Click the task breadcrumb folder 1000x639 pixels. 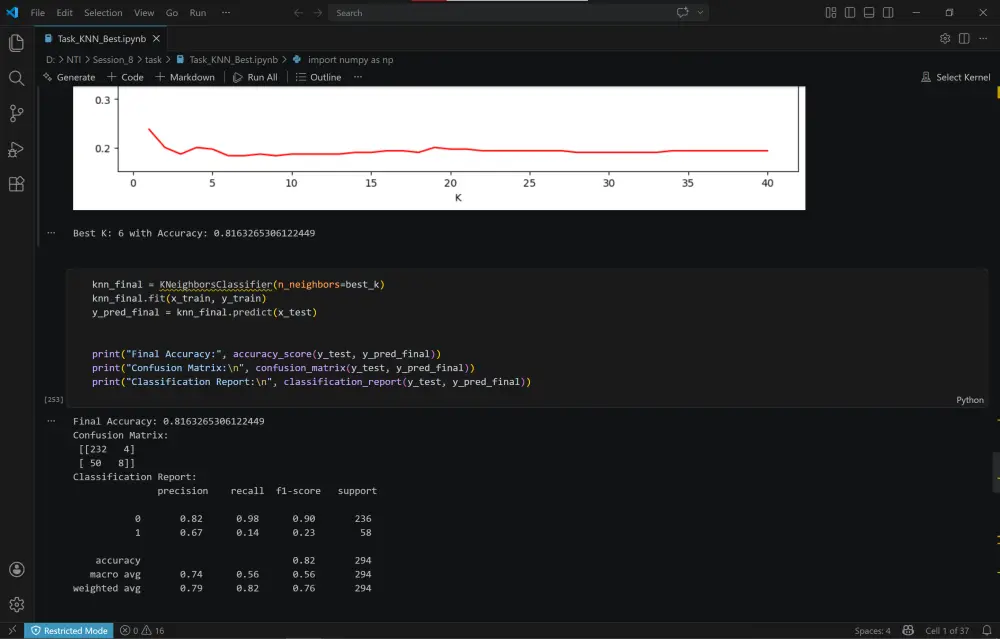[x=153, y=59]
